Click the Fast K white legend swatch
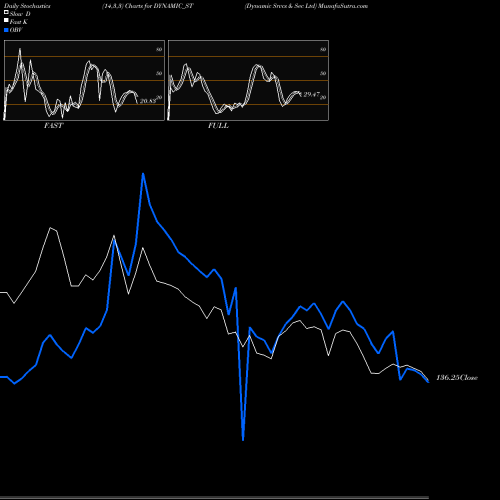The image size is (500, 500). click(x=6, y=21)
